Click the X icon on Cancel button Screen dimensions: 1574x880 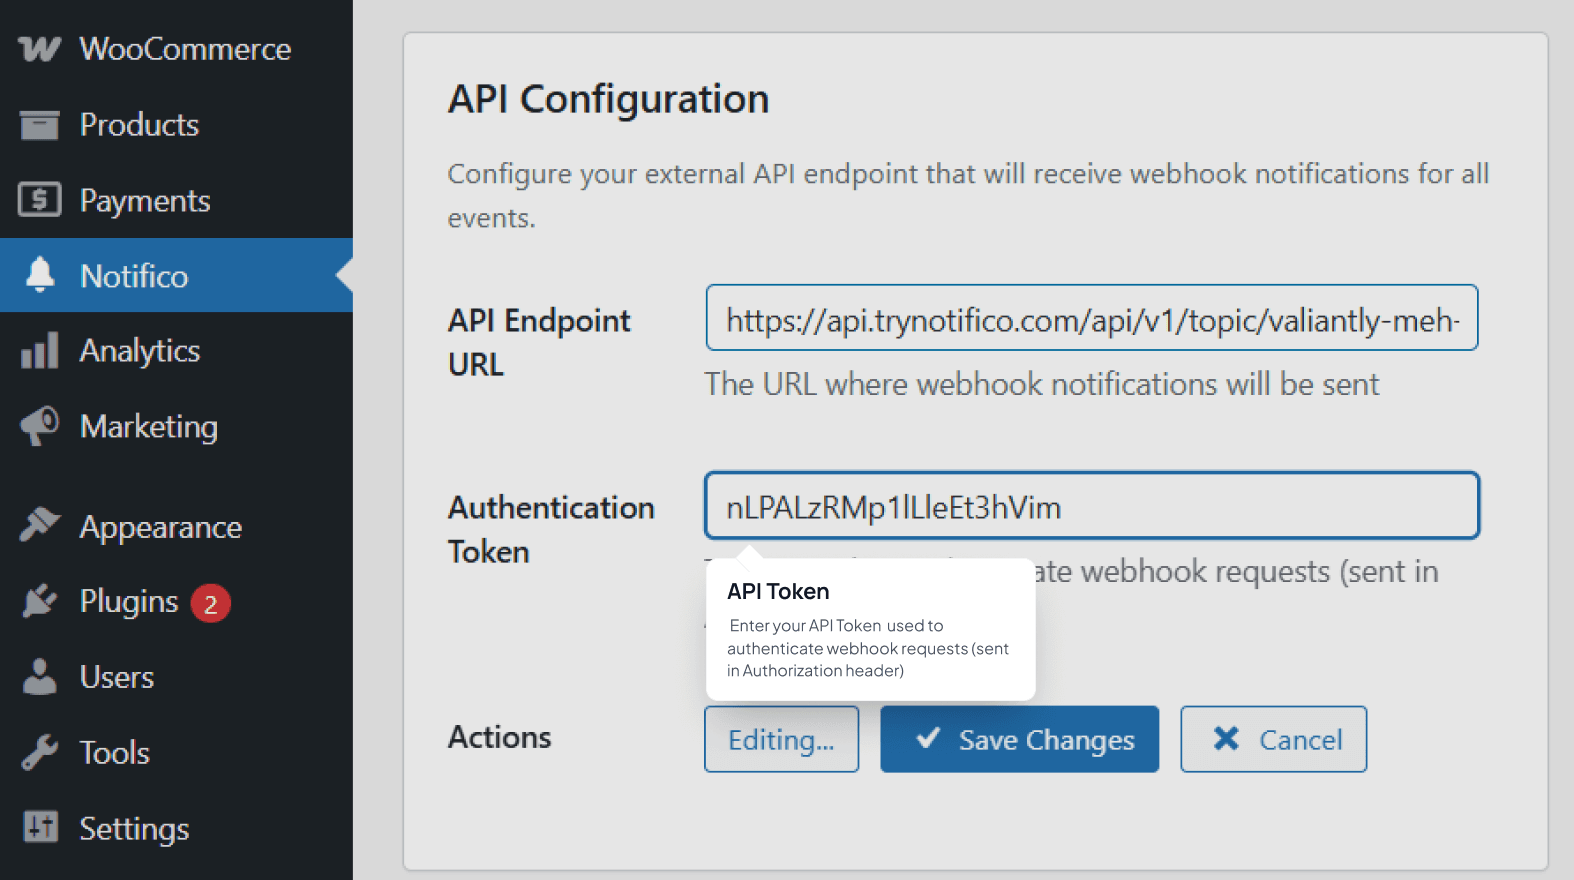click(x=1226, y=739)
